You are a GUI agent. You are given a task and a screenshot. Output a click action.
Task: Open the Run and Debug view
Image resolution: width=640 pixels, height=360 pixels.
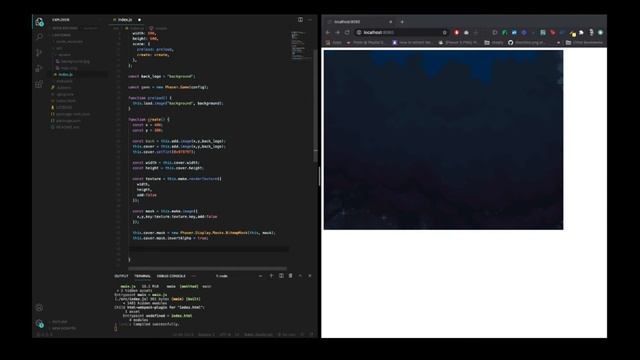click(x=39, y=68)
